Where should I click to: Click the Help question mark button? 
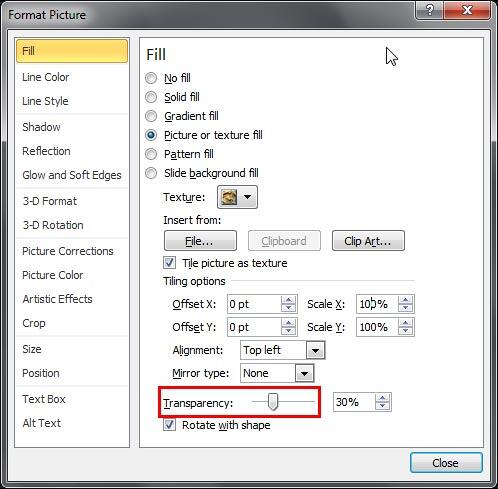tap(430, 10)
